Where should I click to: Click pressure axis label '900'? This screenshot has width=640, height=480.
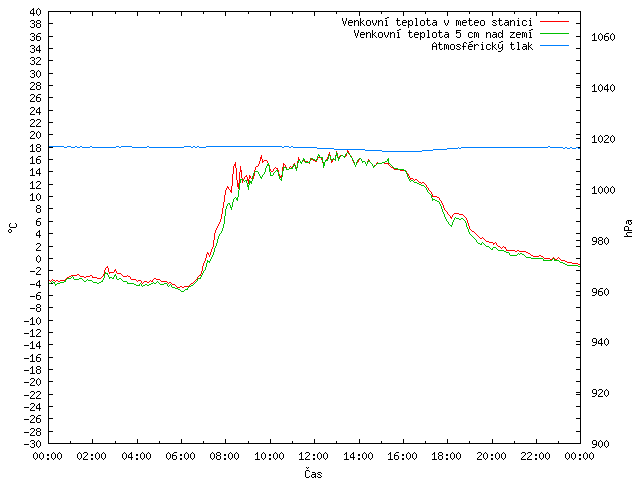click(600, 444)
